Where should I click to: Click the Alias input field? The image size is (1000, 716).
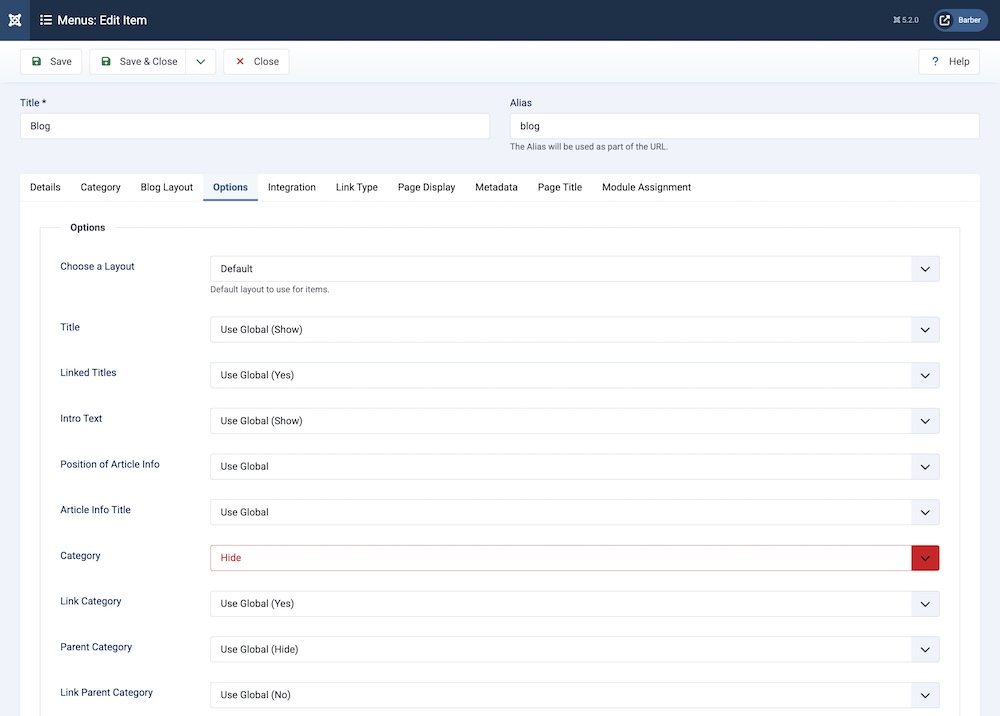pyautogui.click(x=744, y=126)
